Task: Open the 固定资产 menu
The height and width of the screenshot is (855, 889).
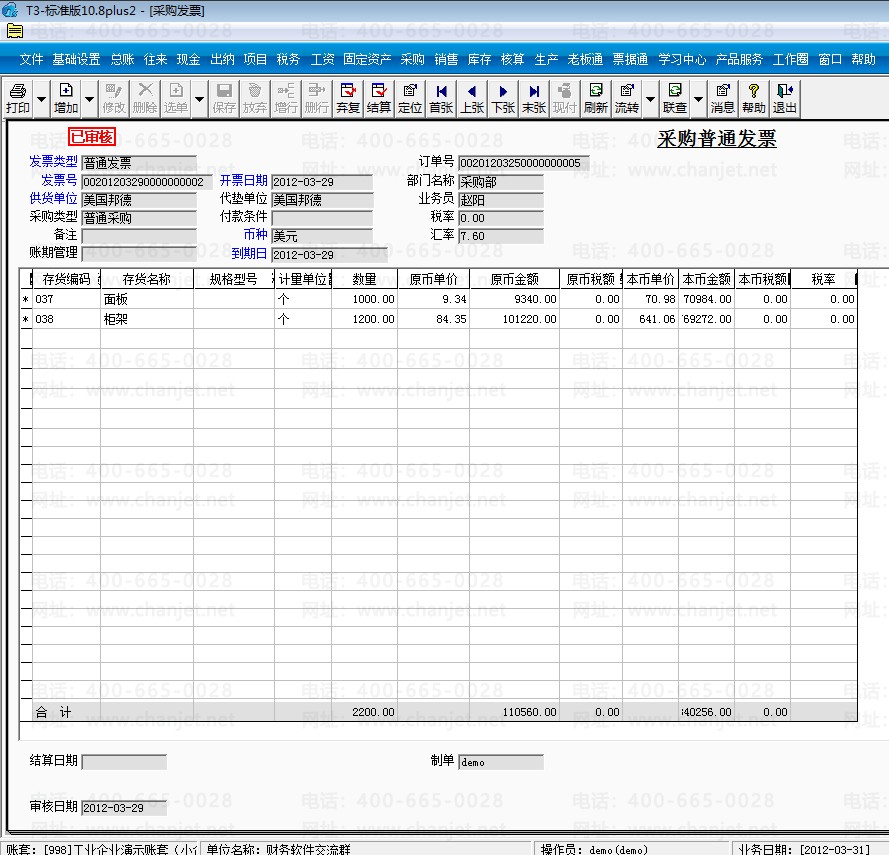Action: pyautogui.click(x=367, y=59)
